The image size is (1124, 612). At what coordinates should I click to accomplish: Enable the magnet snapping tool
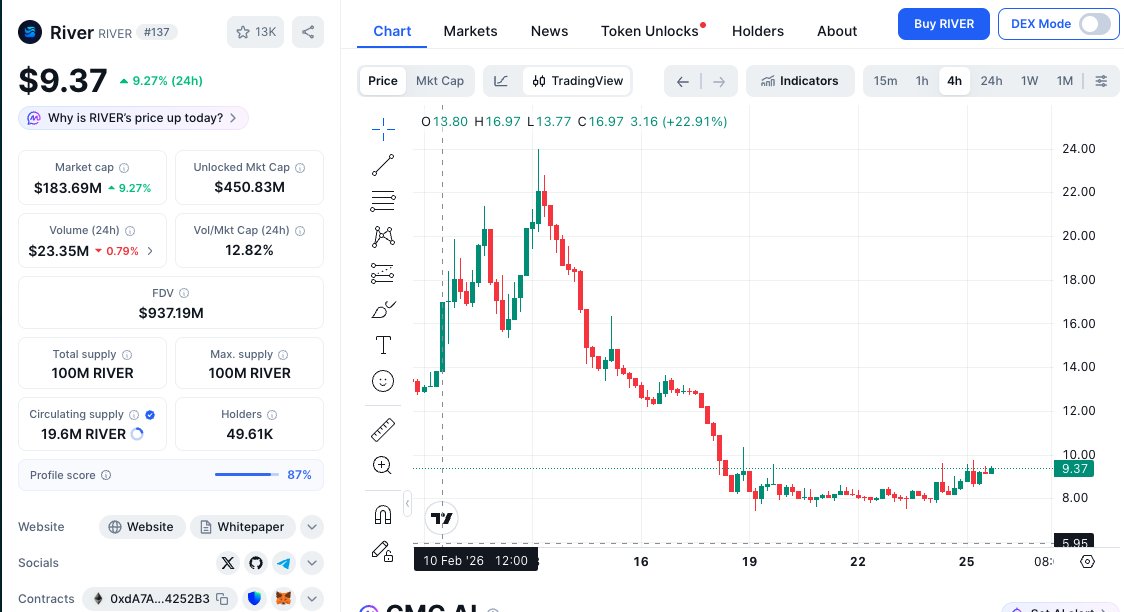click(383, 515)
